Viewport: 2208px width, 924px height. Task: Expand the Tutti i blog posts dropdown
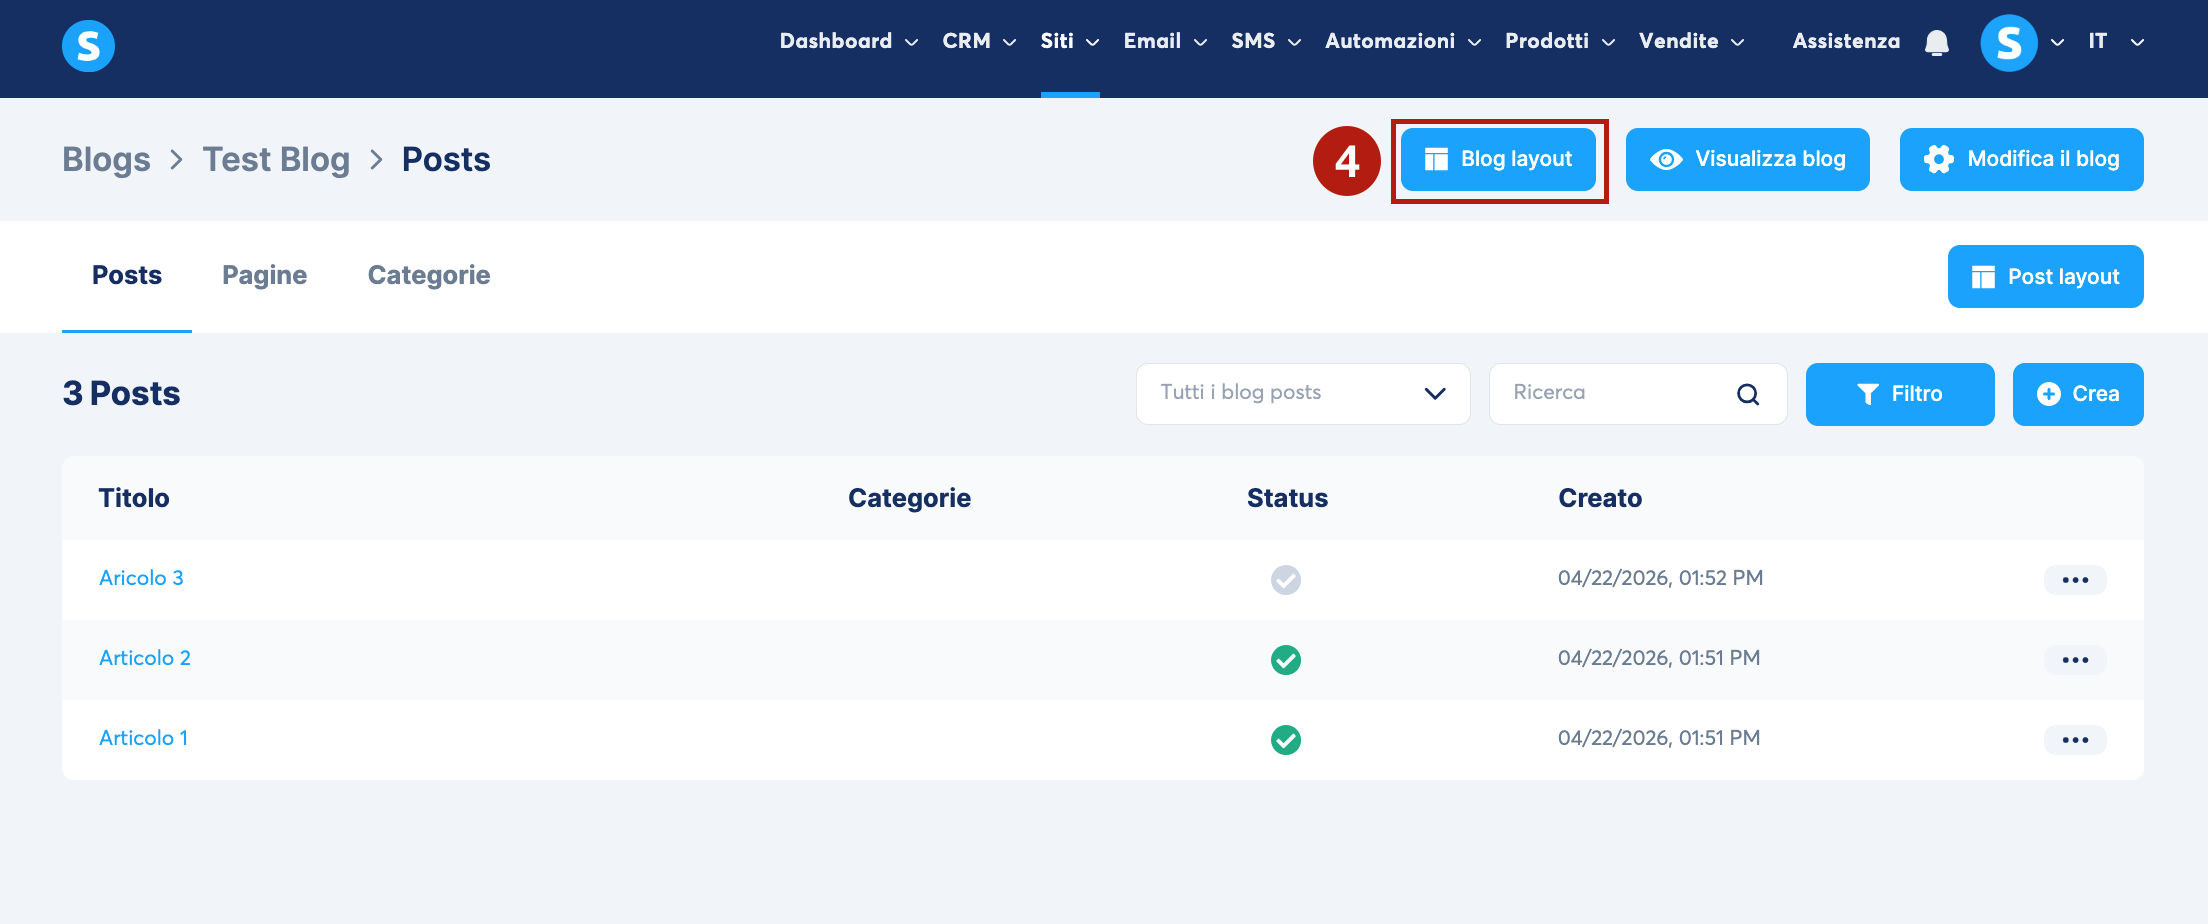[1303, 394]
